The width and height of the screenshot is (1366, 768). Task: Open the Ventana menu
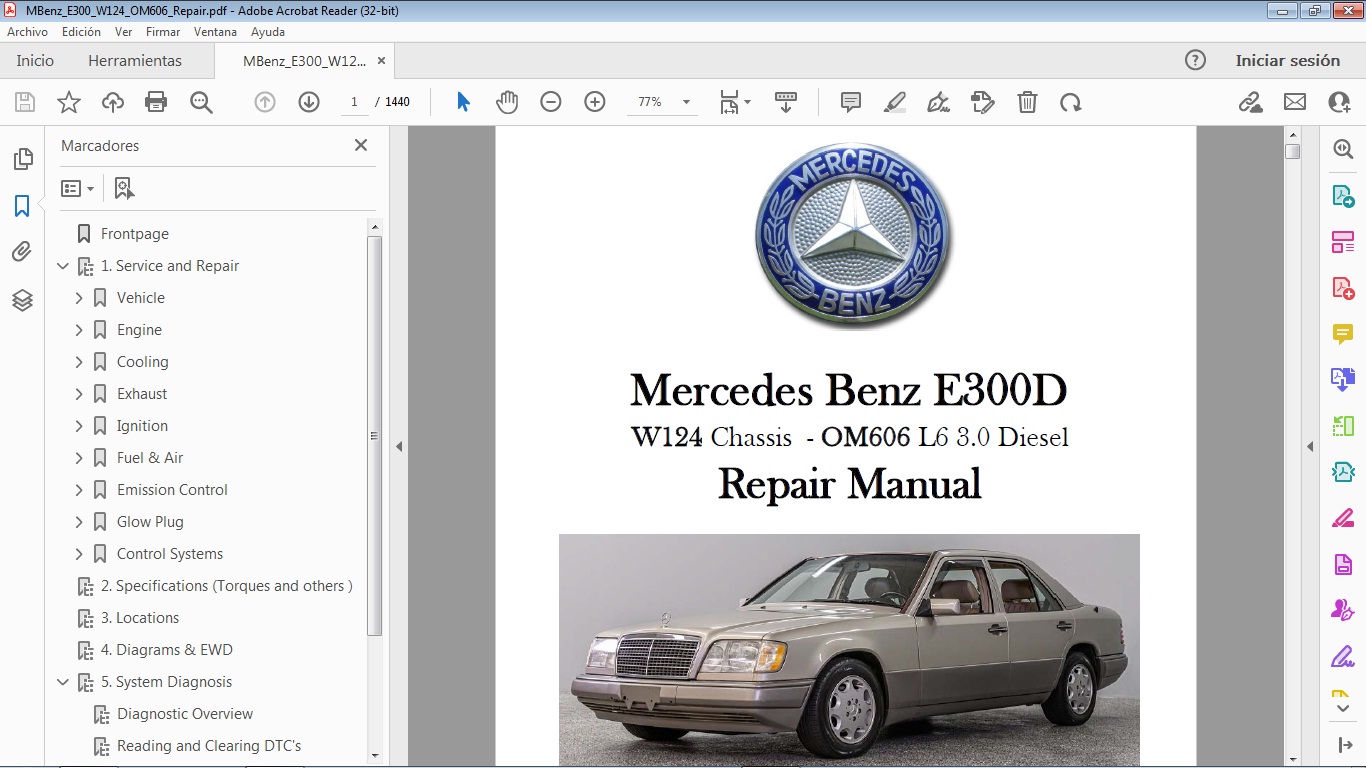coord(215,32)
